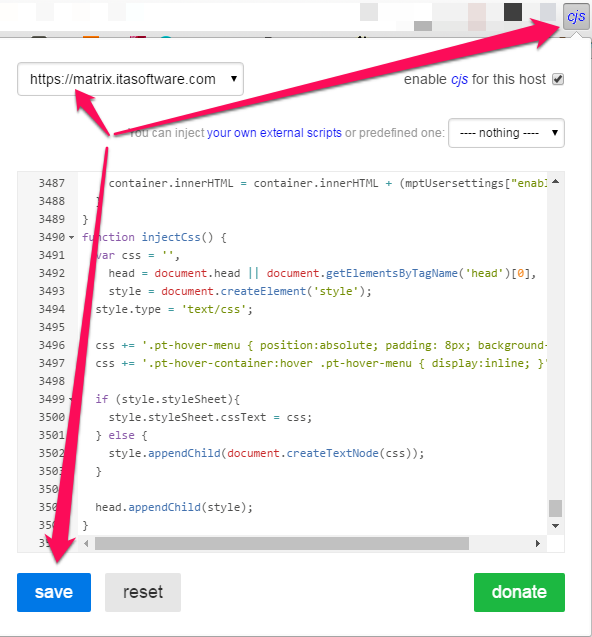Click the horizontal scroll left arrow

tap(86, 544)
